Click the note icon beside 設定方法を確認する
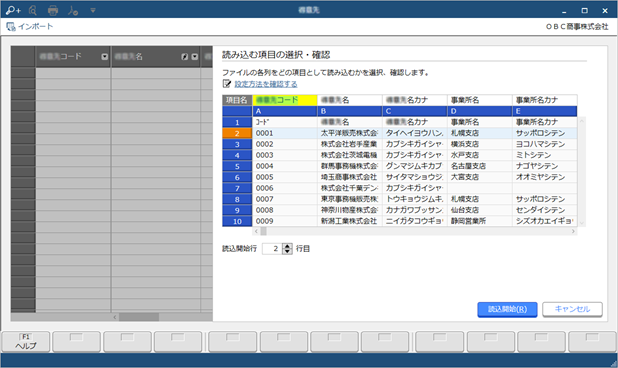 [x=227, y=84]
